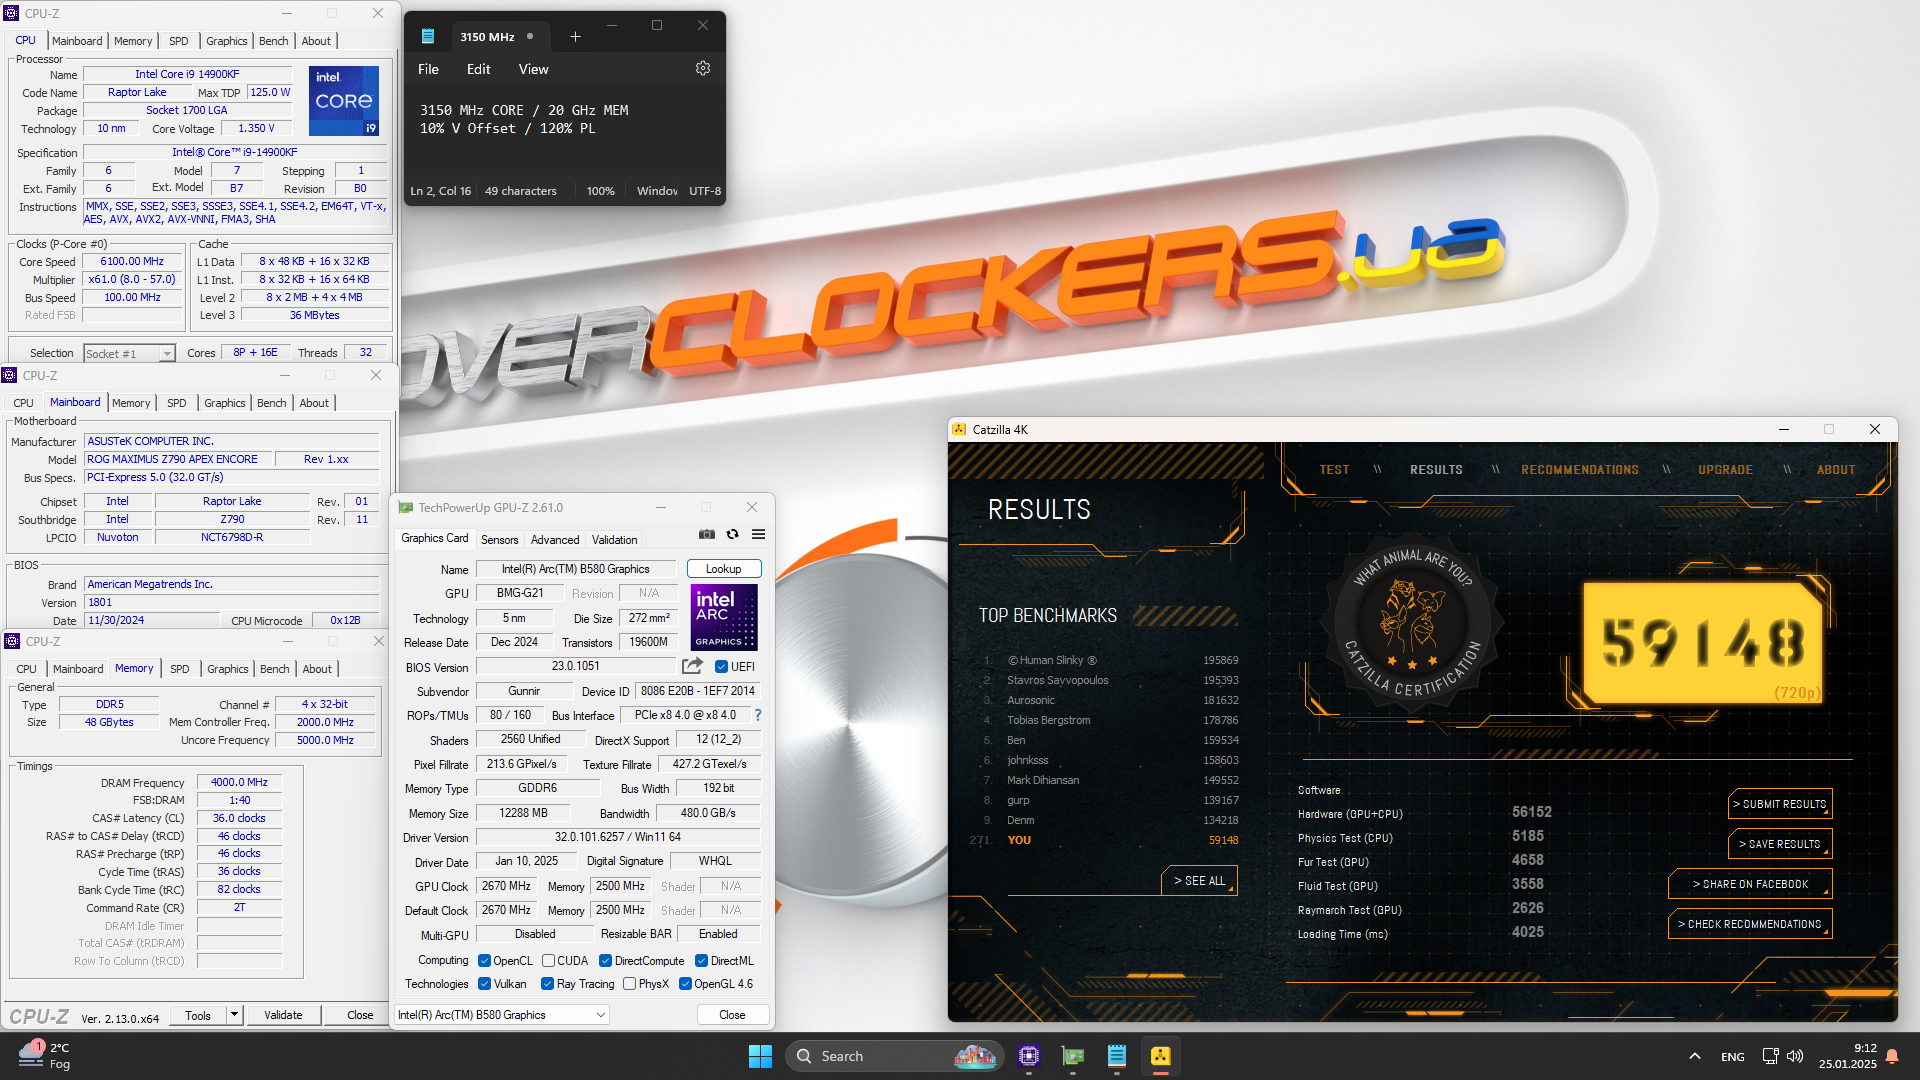Take a GPU-Z screenshot with camera icon

tap(707, 534)
